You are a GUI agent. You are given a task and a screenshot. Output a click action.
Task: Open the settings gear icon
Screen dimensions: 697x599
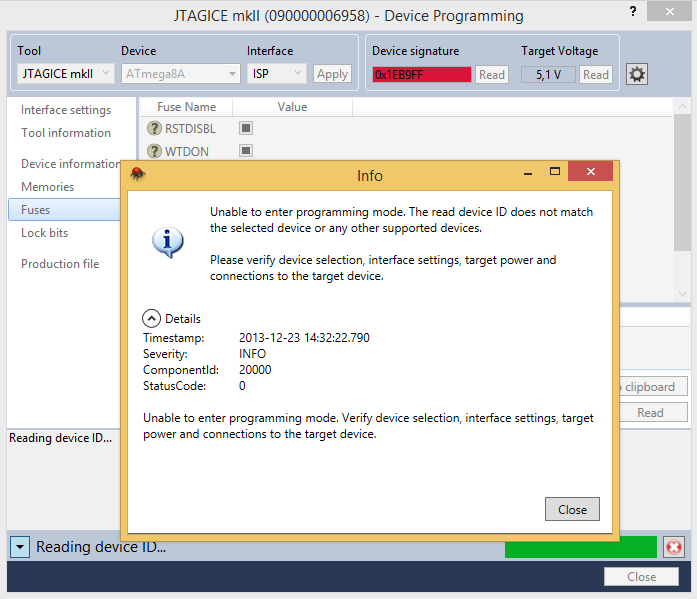(637, 74)
